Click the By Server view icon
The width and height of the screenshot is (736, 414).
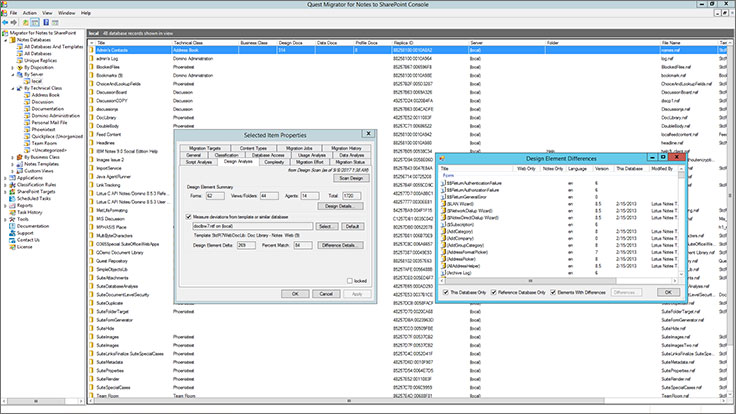[x=20, y=74]
